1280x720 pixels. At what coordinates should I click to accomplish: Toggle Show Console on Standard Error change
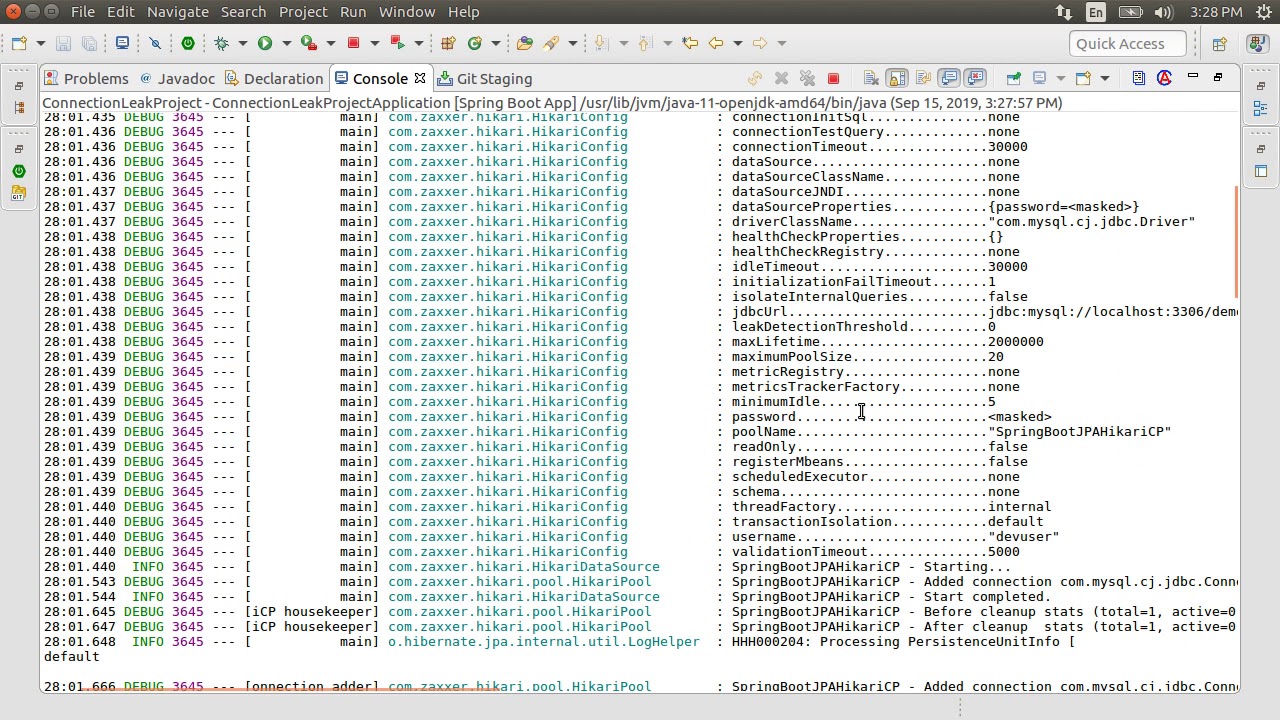[975, 78]
